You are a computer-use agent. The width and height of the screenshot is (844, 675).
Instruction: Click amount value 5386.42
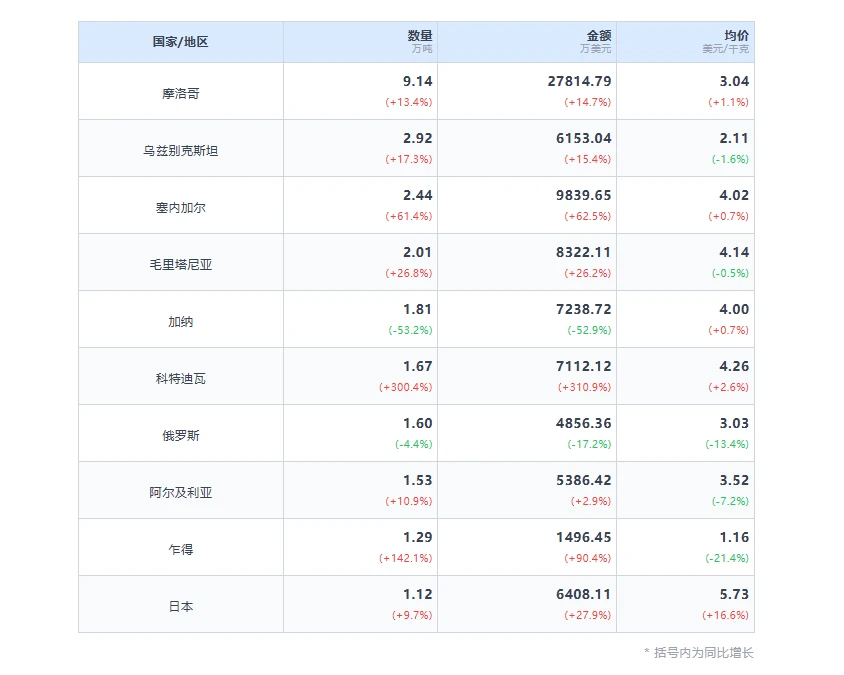[x=584, y=481]
